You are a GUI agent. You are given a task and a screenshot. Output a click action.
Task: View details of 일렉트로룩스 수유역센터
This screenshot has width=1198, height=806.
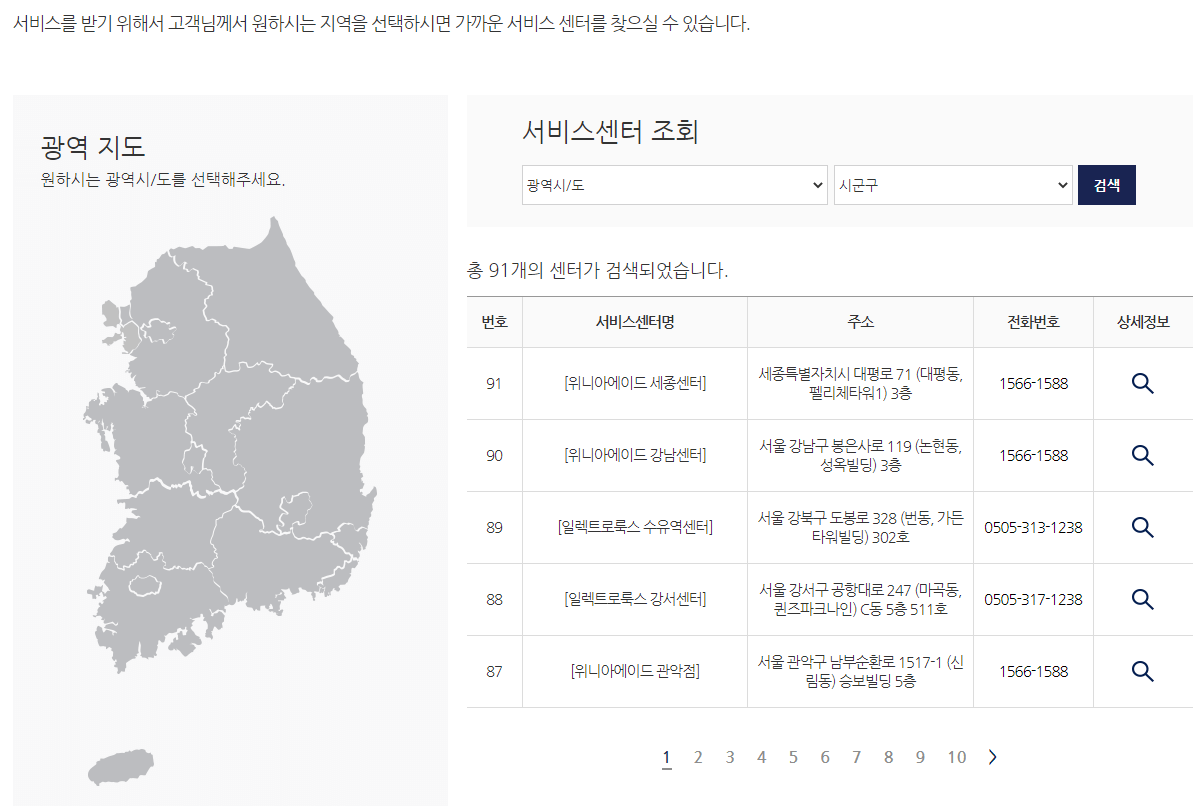(1142, 527)
